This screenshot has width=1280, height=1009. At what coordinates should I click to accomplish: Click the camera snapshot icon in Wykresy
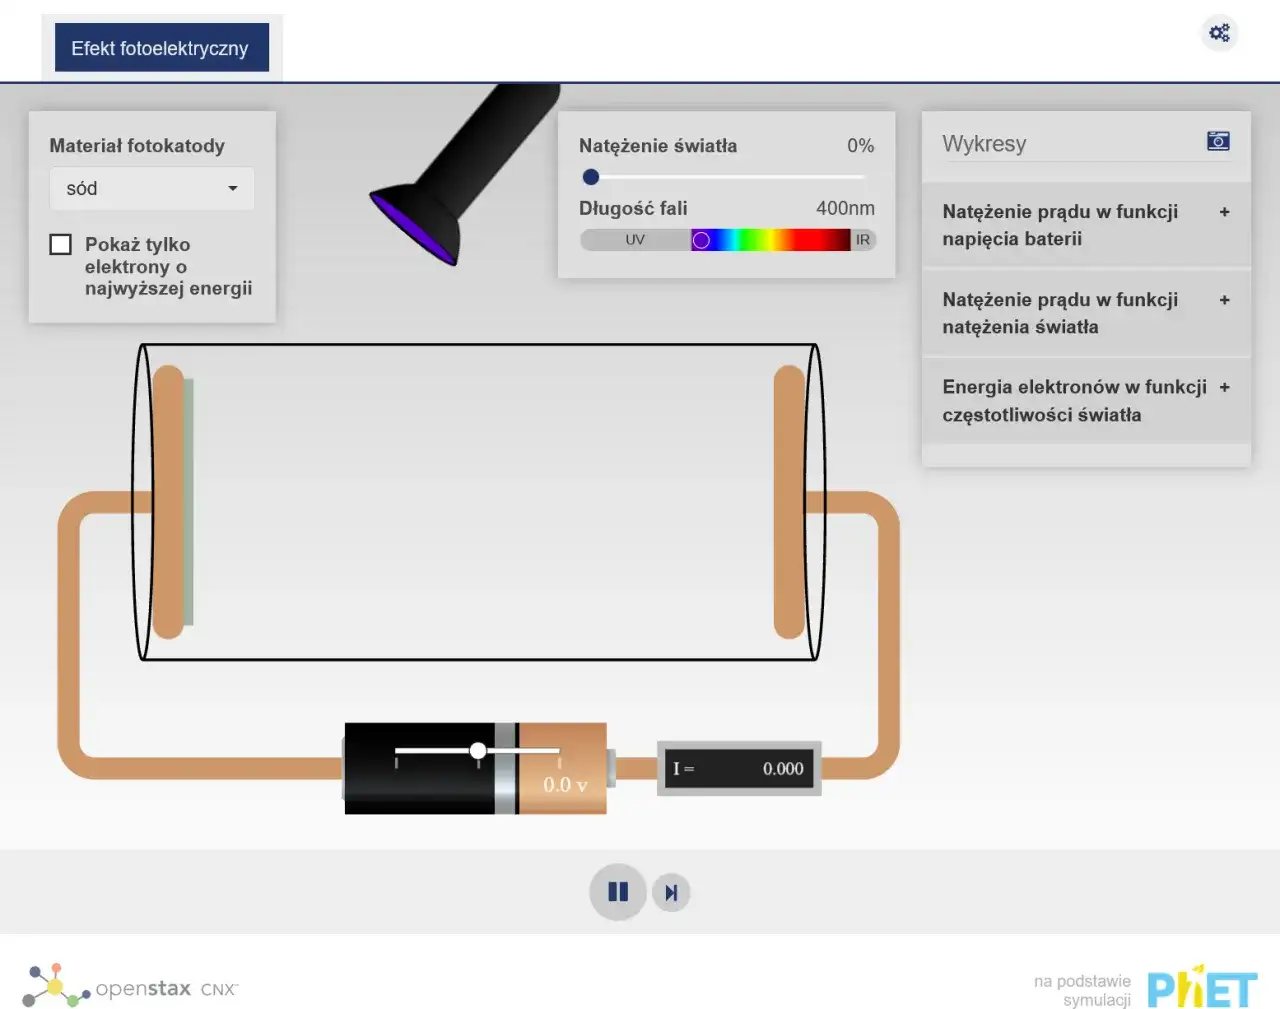click(x=1218, y=141)
